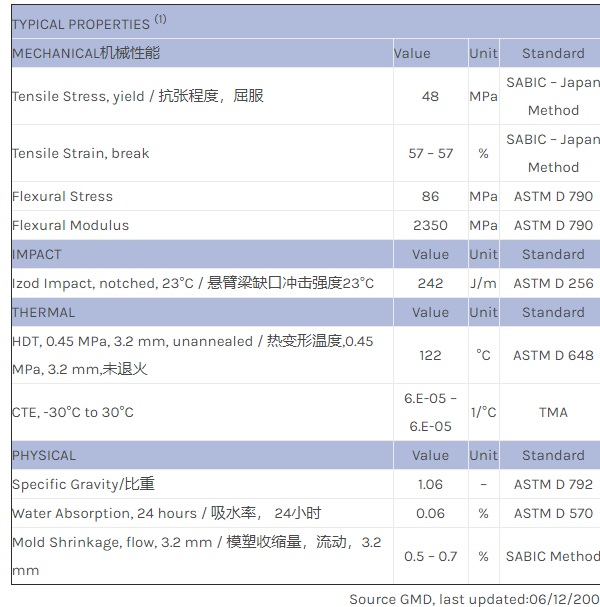The height and width of the screenshot is (607, 600).
Task: Click the ASTM D 570 standard cell
Action: 553,513
